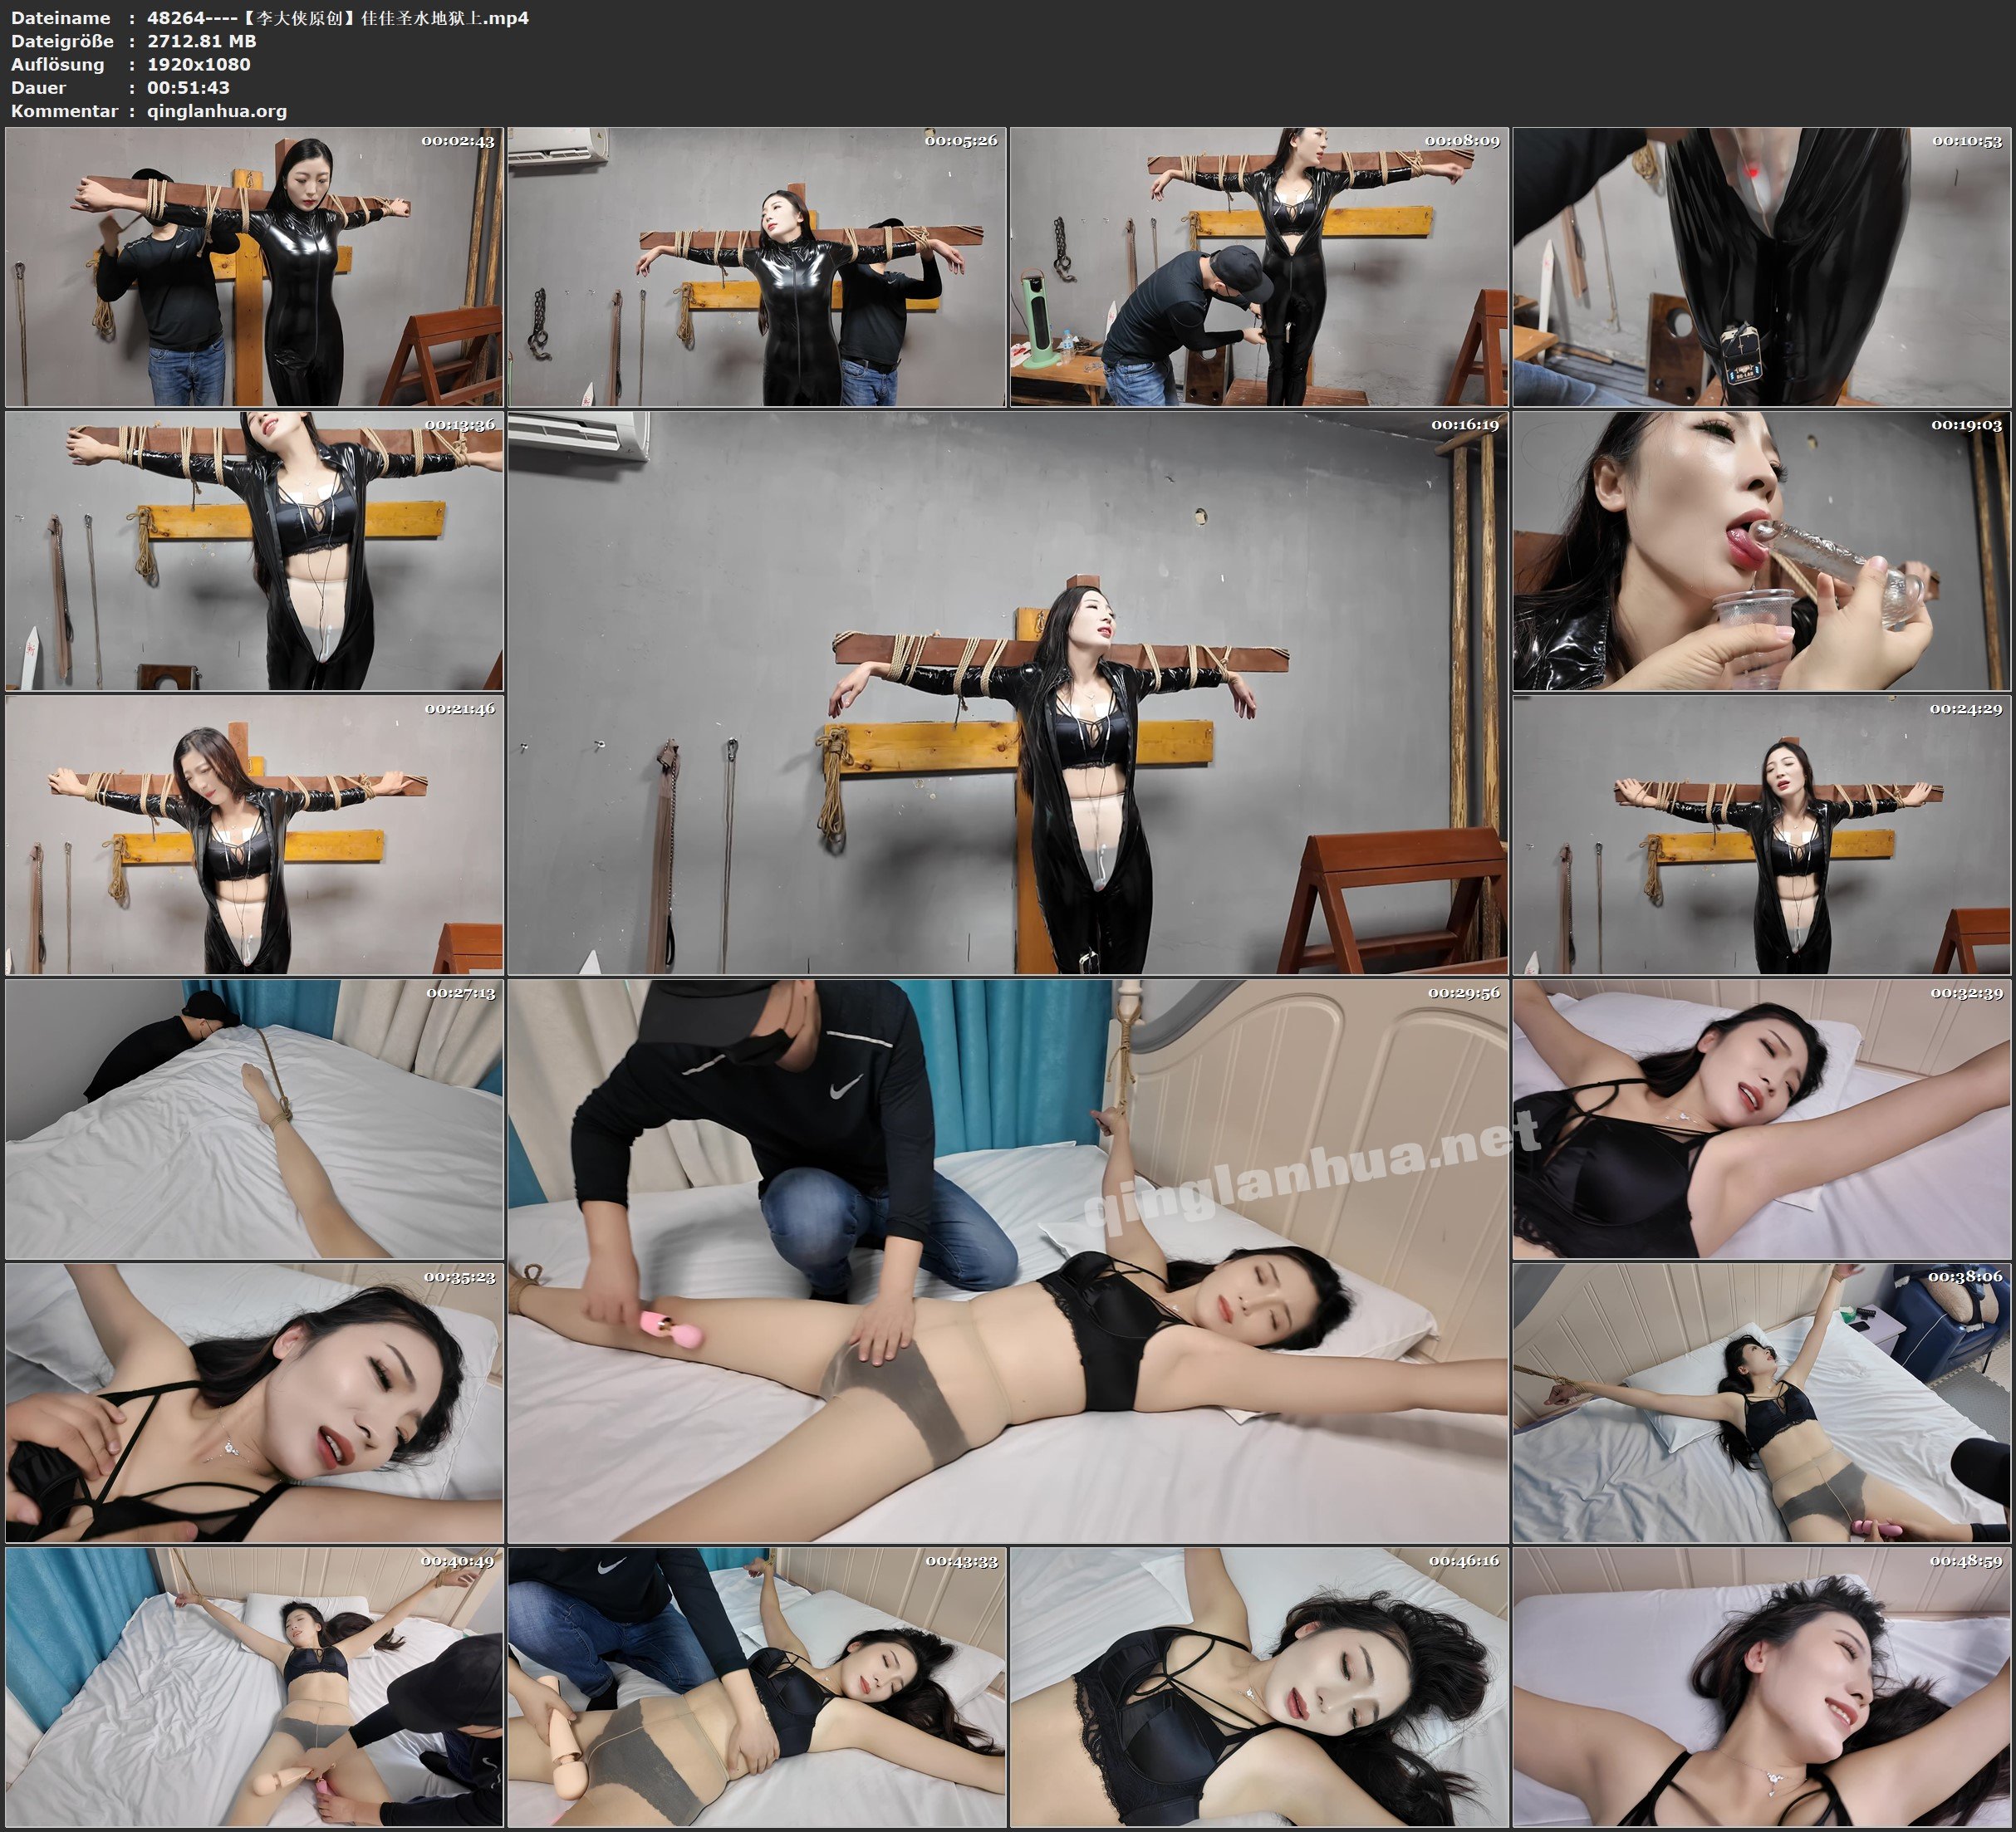Click the frame labeled 00:10:53
Viewport: 2016px width, 1832px height.
[1762, 267]
